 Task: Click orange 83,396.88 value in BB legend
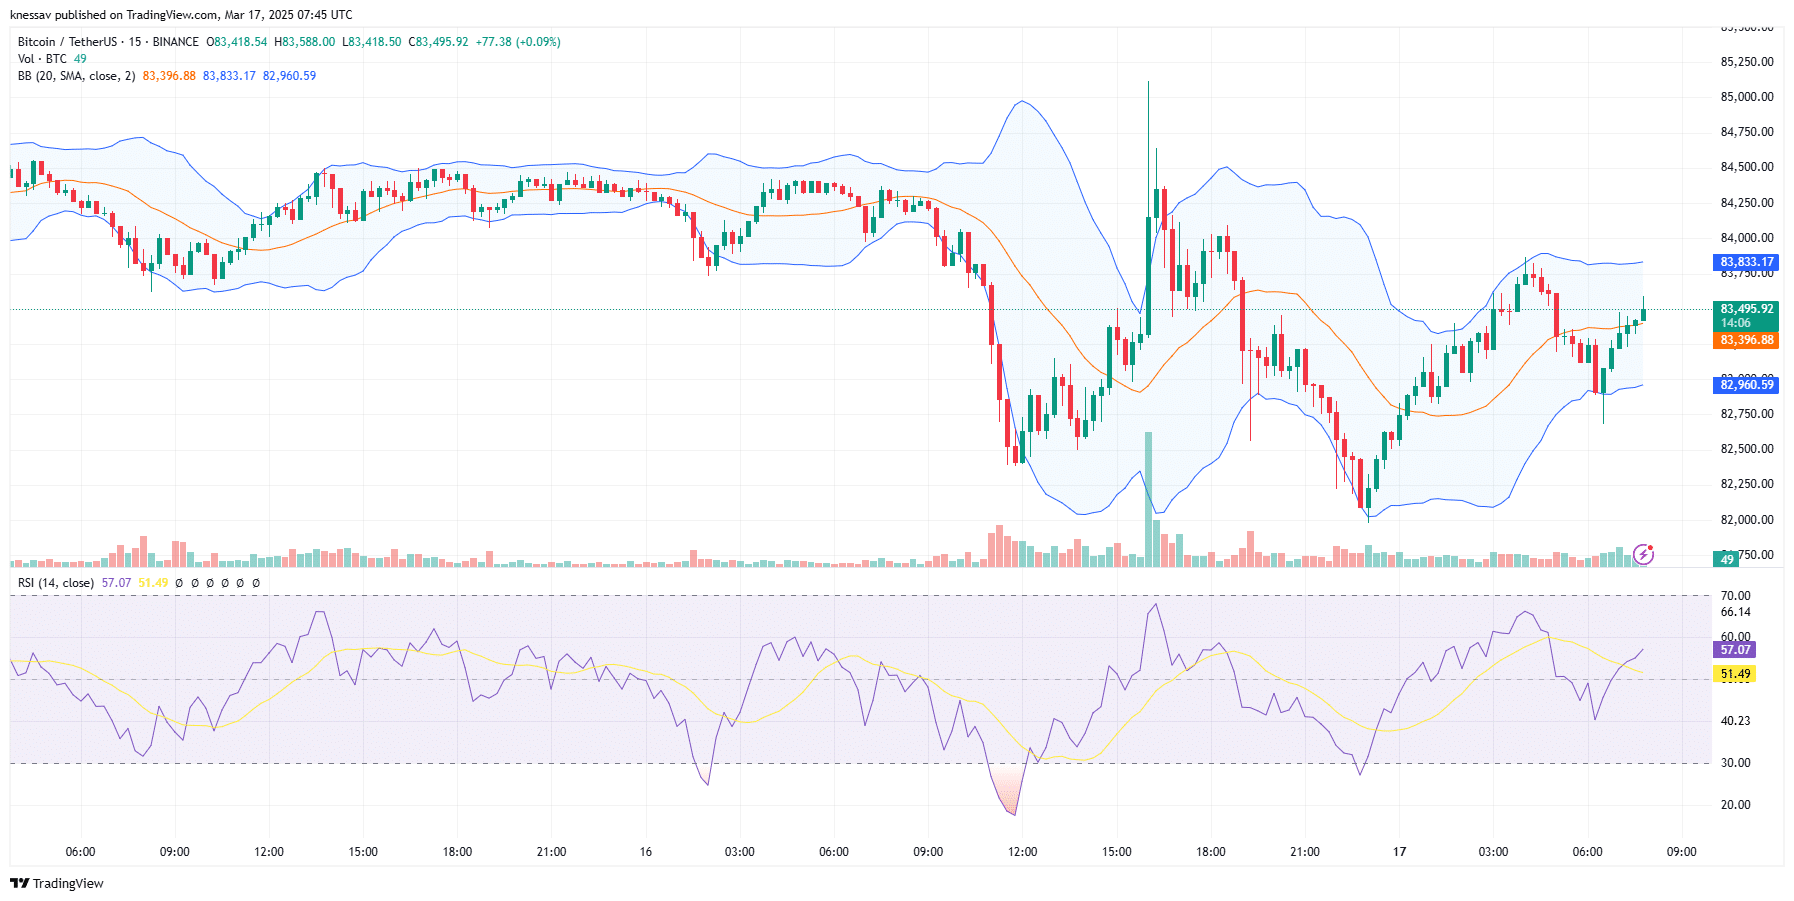coord(169,76)
